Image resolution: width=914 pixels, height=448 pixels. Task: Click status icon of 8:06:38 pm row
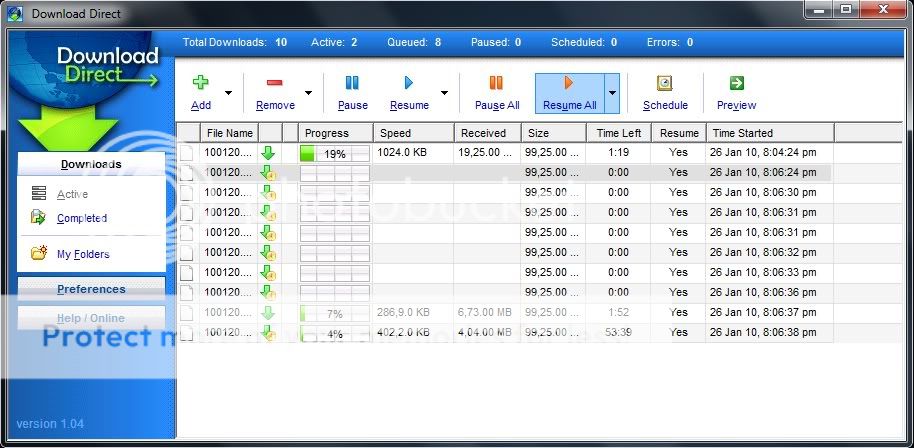click(x=268, y=333)
